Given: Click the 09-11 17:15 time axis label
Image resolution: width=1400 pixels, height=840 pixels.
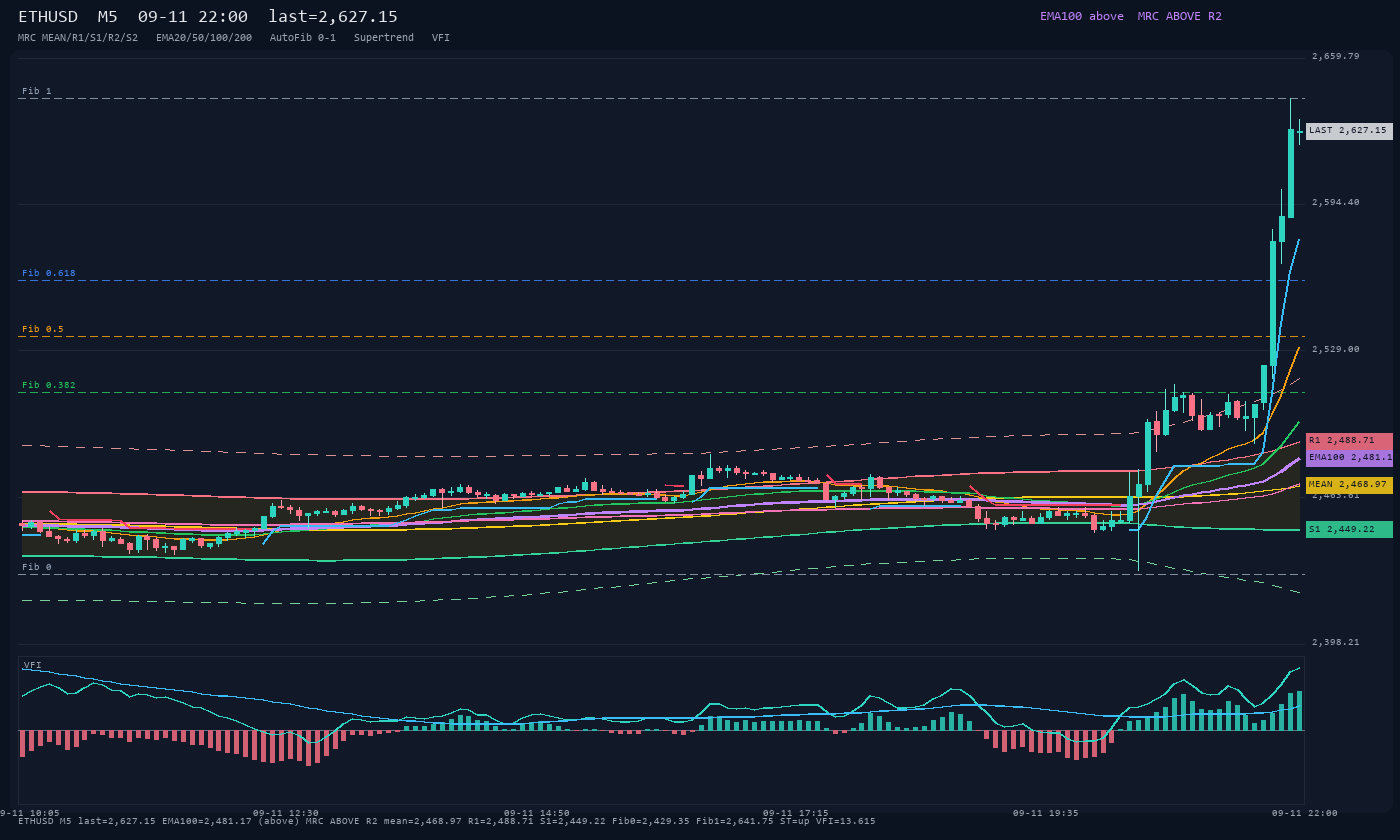Looking at the screenshot, I should 796,813.
